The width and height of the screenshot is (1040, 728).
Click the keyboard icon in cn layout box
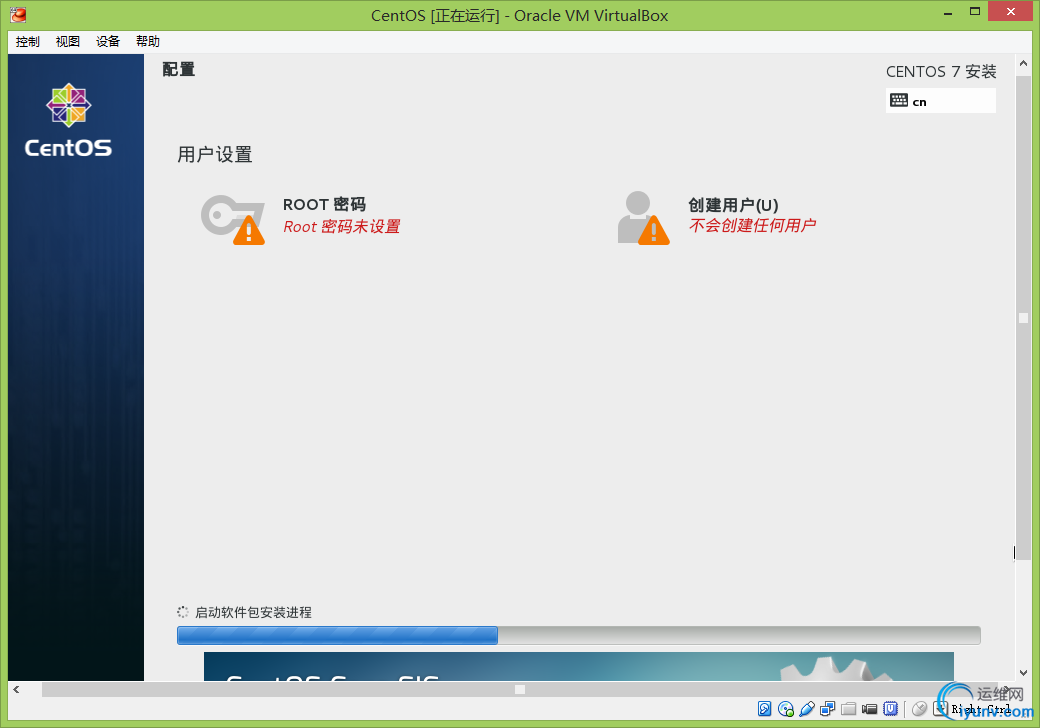click(899, 101)
